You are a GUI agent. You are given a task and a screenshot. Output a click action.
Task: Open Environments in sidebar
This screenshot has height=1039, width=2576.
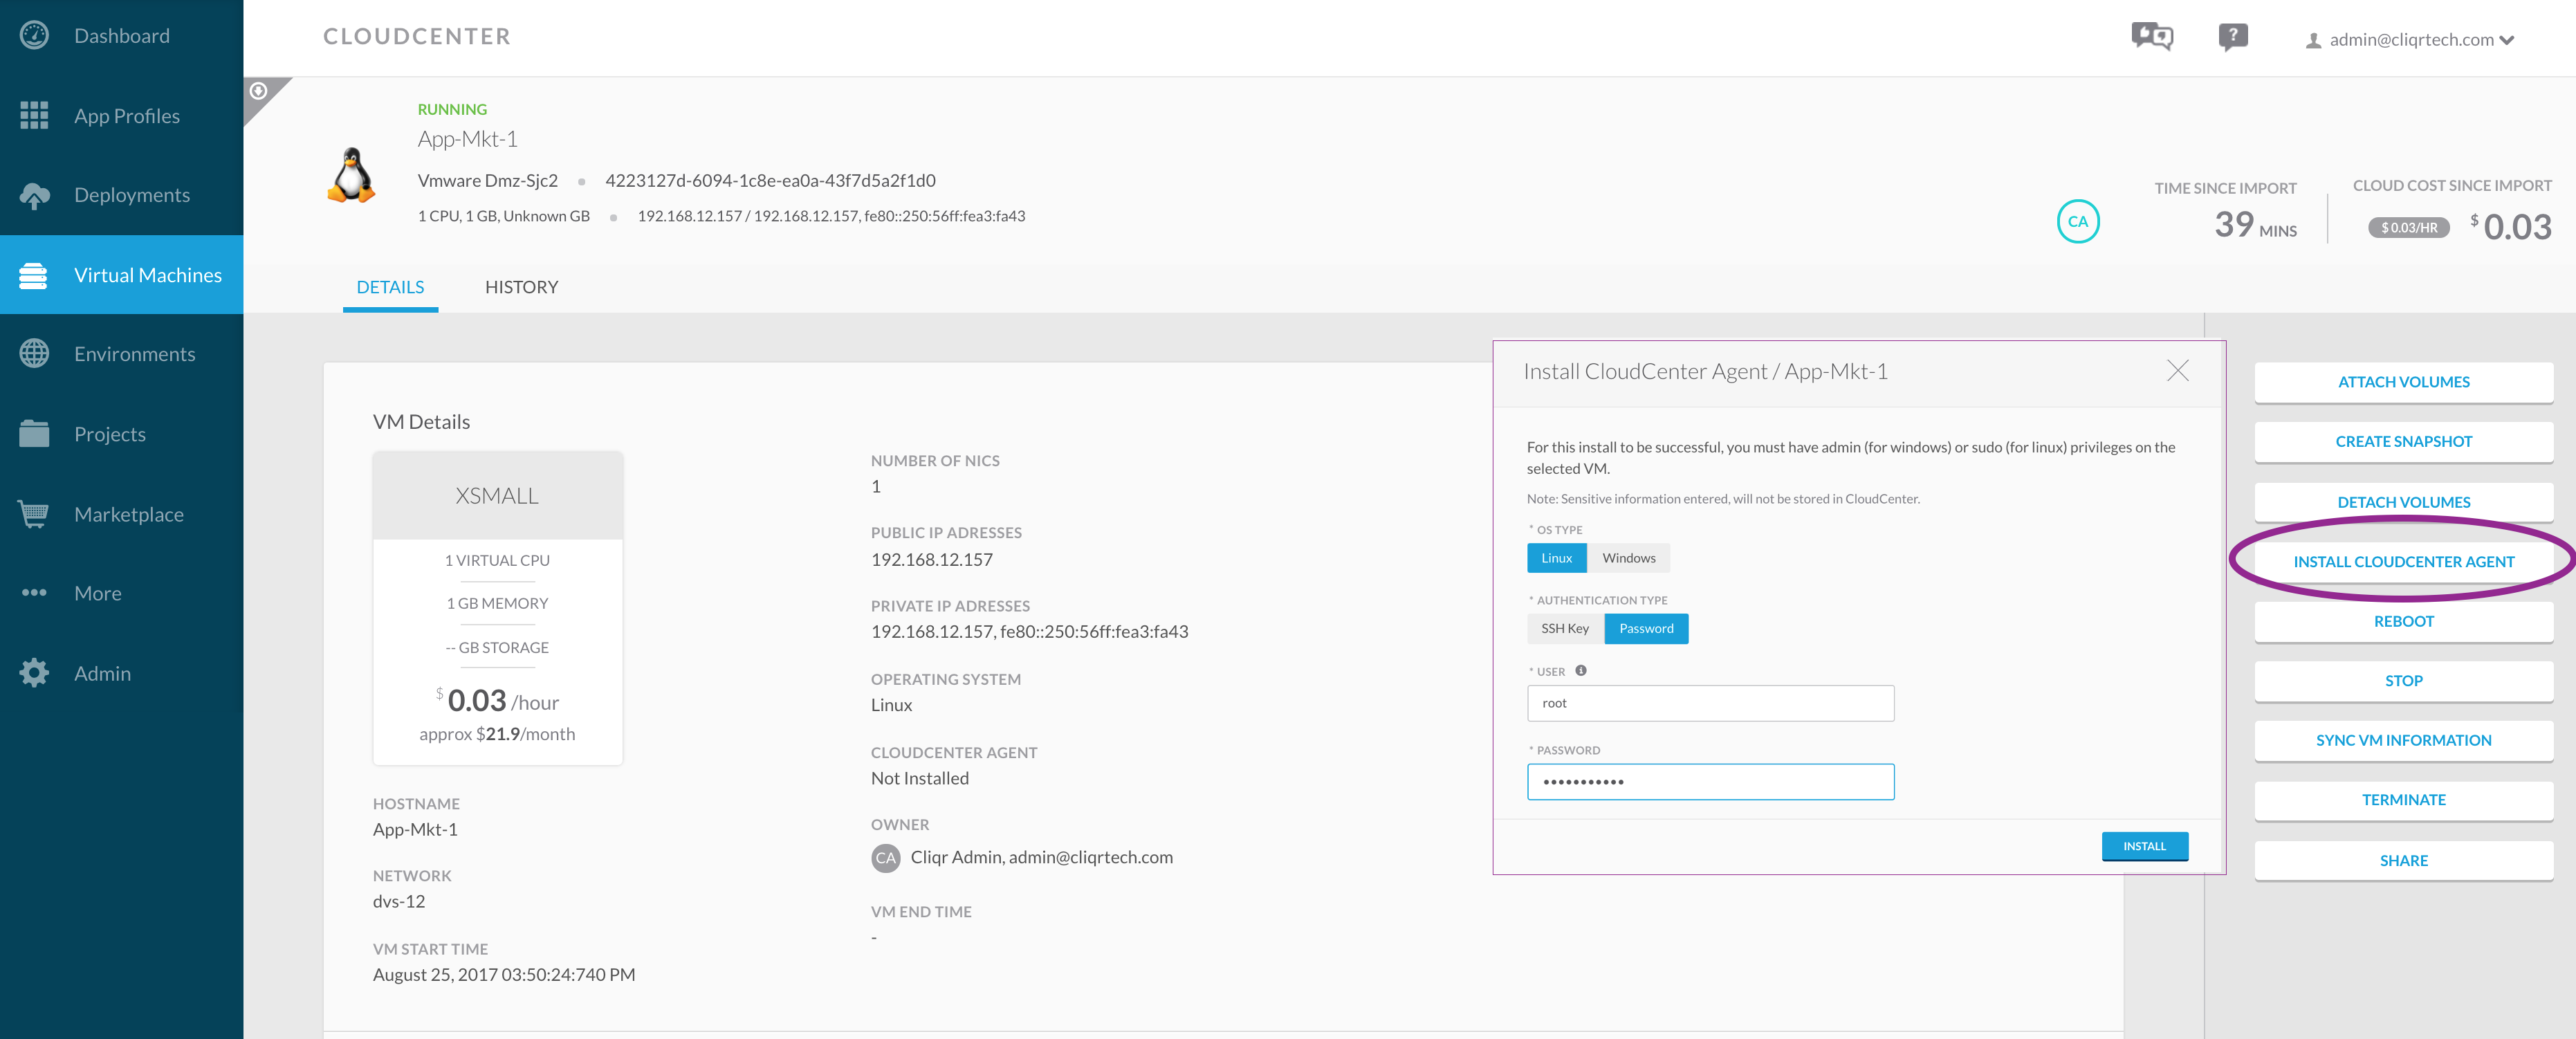[121, 354]
